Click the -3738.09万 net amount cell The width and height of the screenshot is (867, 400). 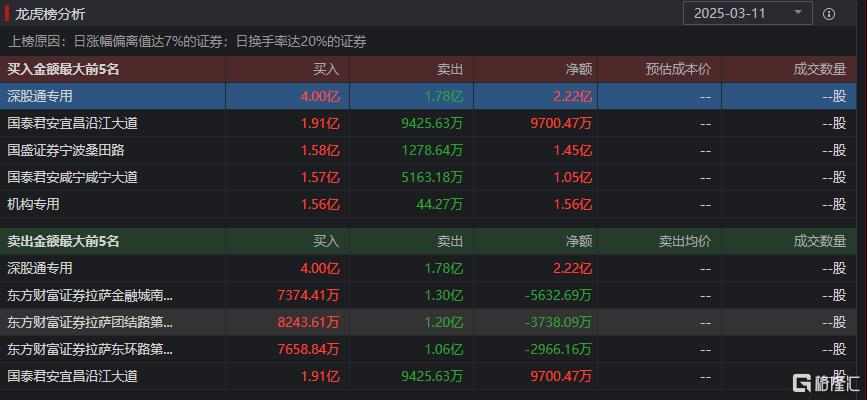(x=557, y=322)
